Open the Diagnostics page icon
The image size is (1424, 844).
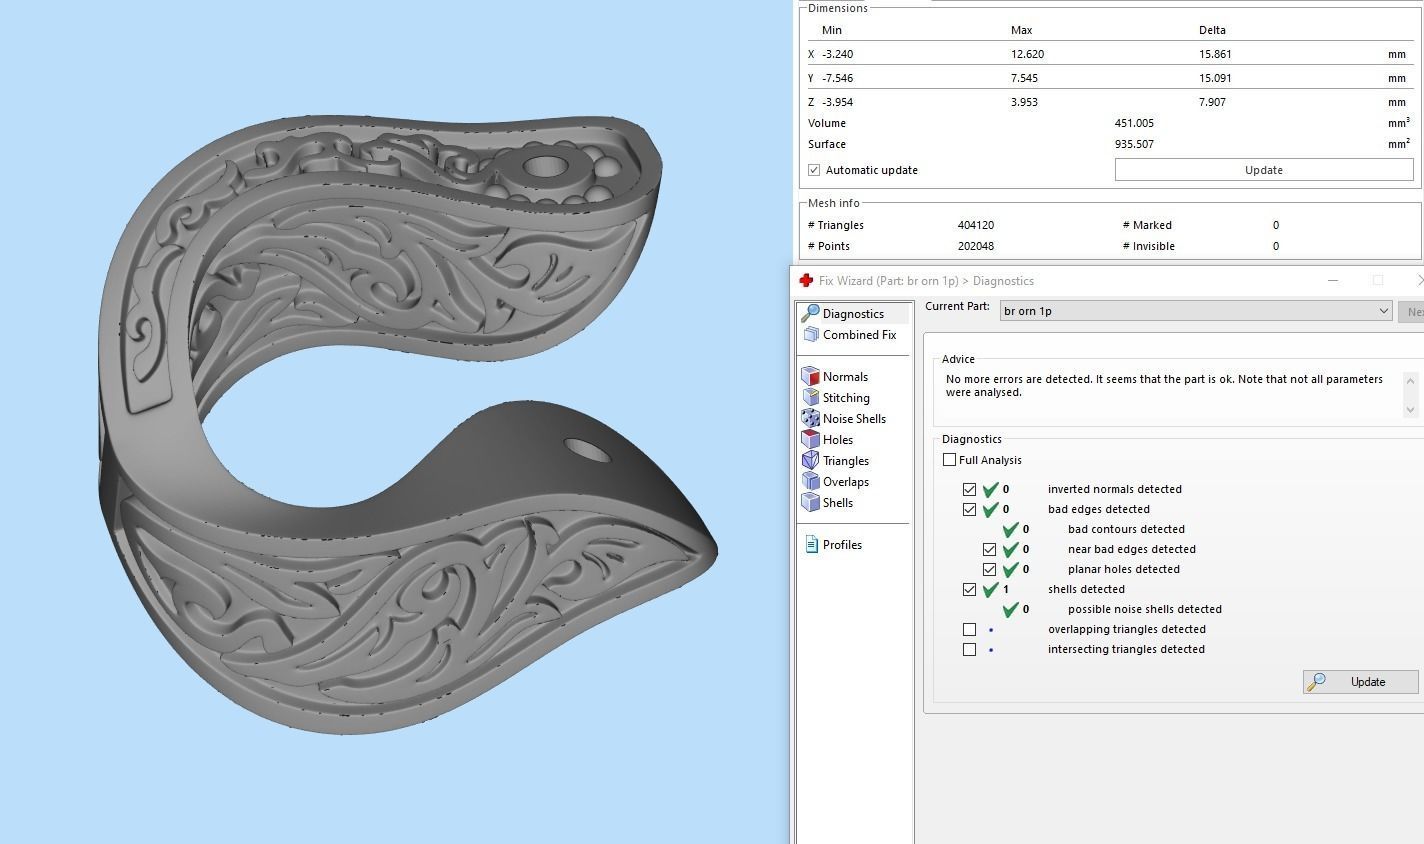(x=810, y=314)
